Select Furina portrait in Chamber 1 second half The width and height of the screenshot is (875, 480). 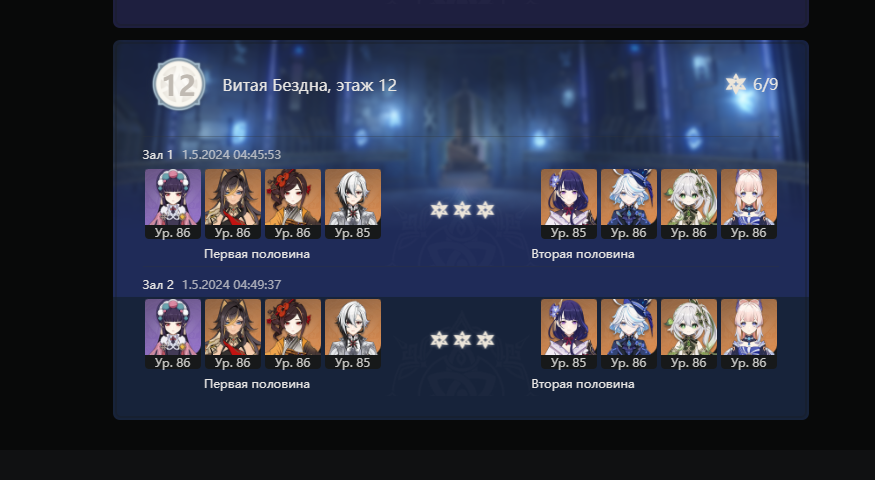coord(629,204)
